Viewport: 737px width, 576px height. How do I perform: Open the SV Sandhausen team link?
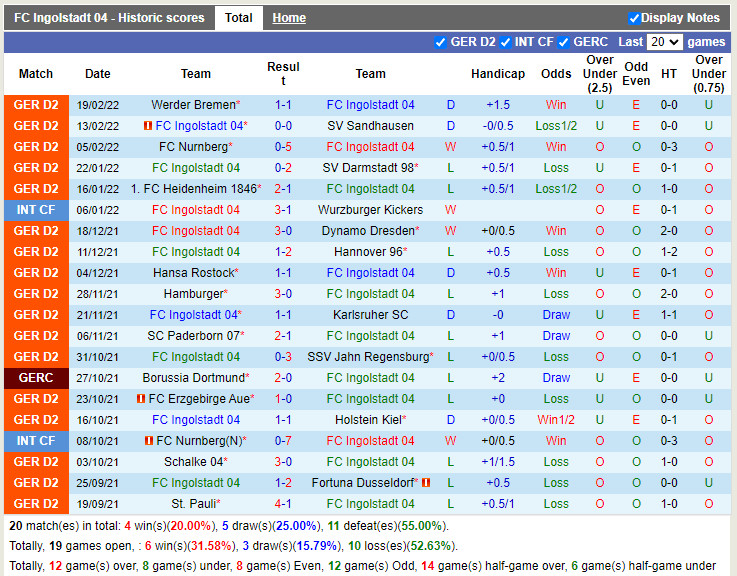(370, 126)
